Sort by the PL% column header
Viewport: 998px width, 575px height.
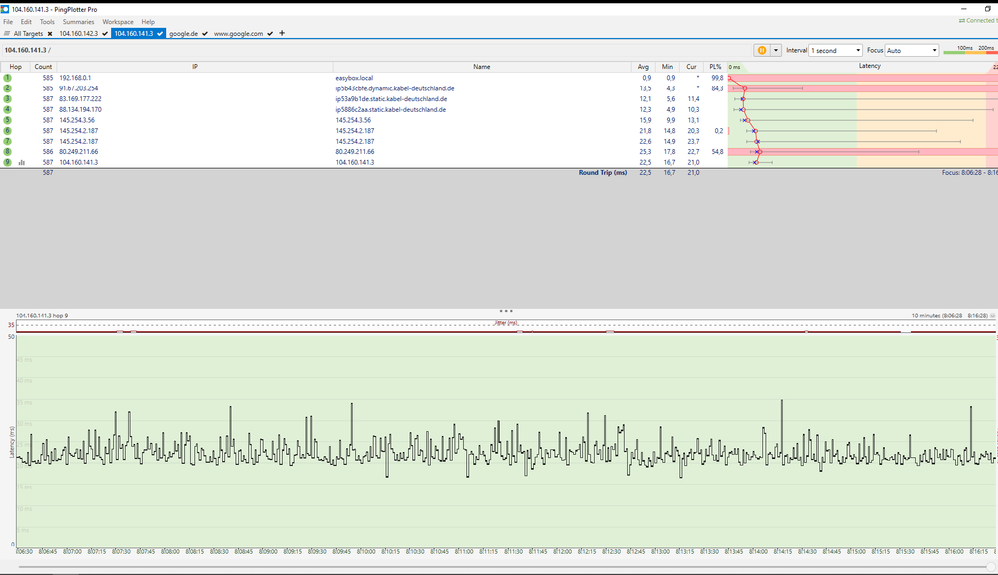coord(715,66)
